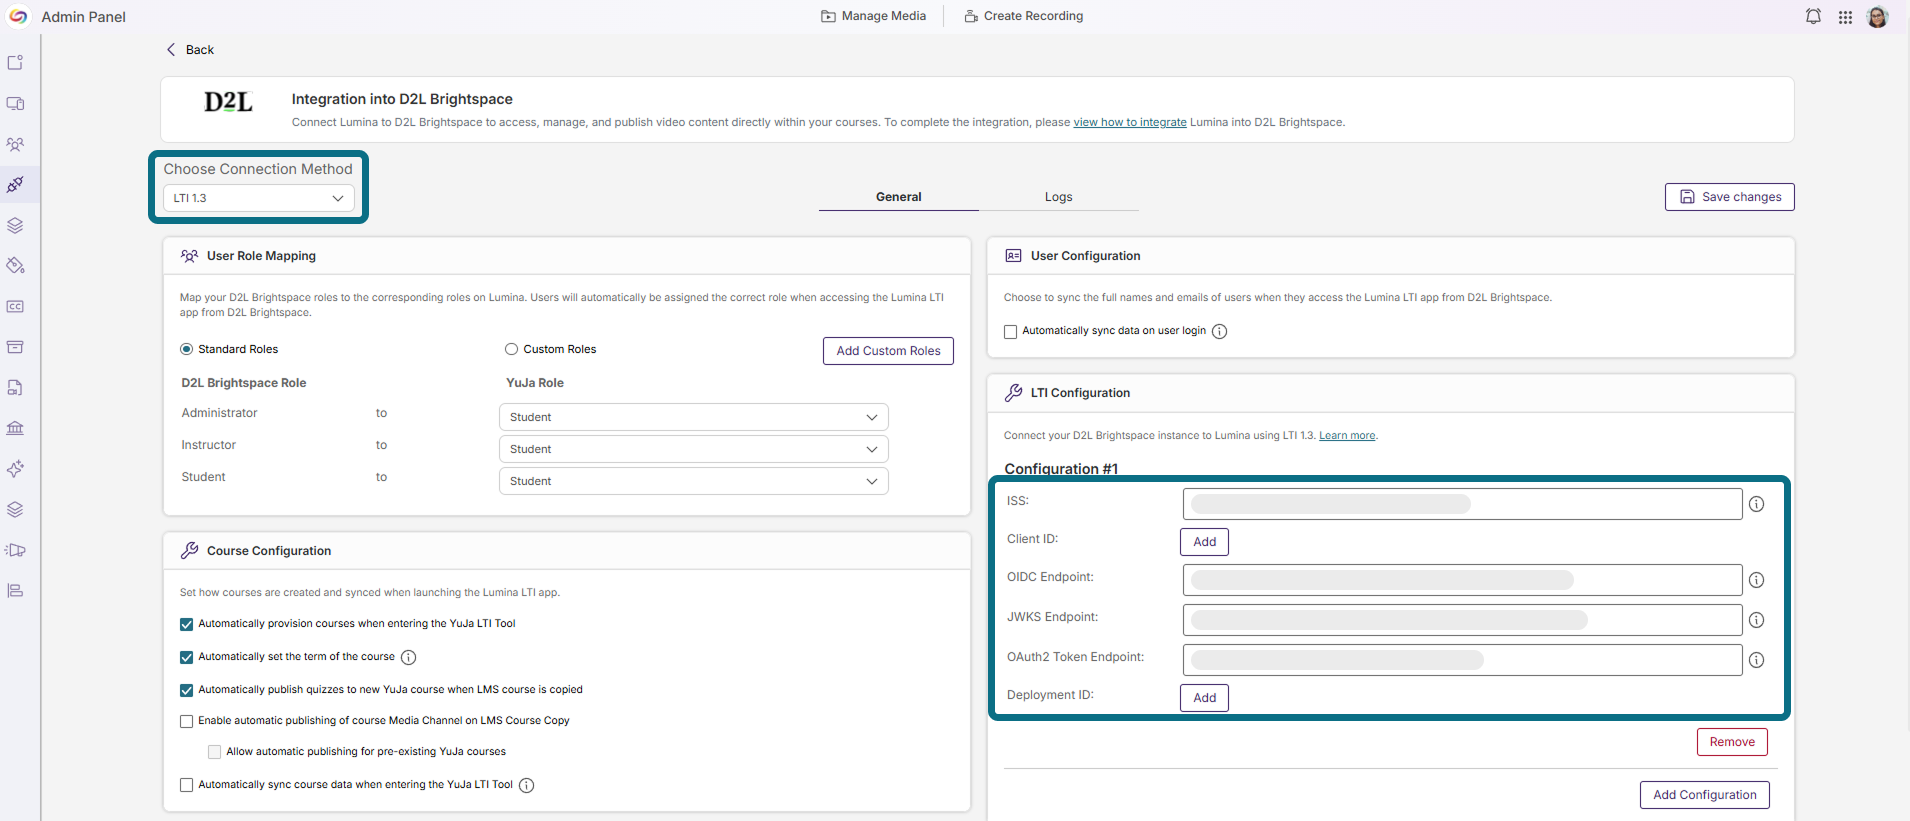Open the Administrator role mapping dropdown
This screenshot has height=821, width=1910.
(x=693, y=417)
